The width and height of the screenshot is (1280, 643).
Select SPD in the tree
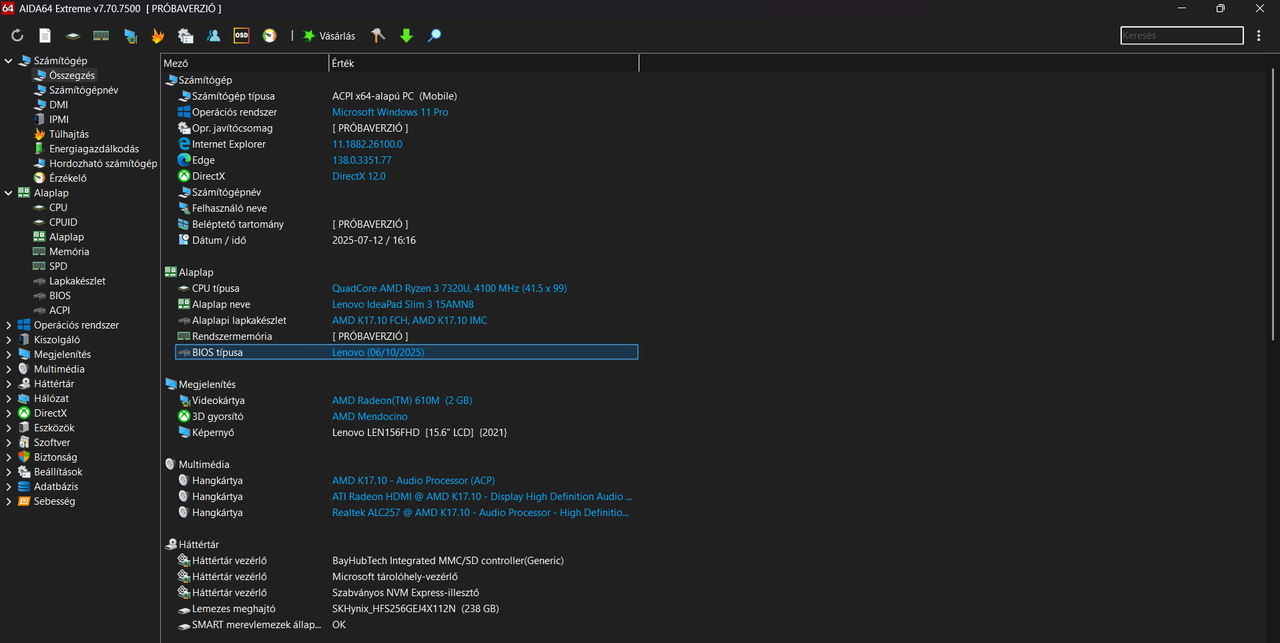58,266
